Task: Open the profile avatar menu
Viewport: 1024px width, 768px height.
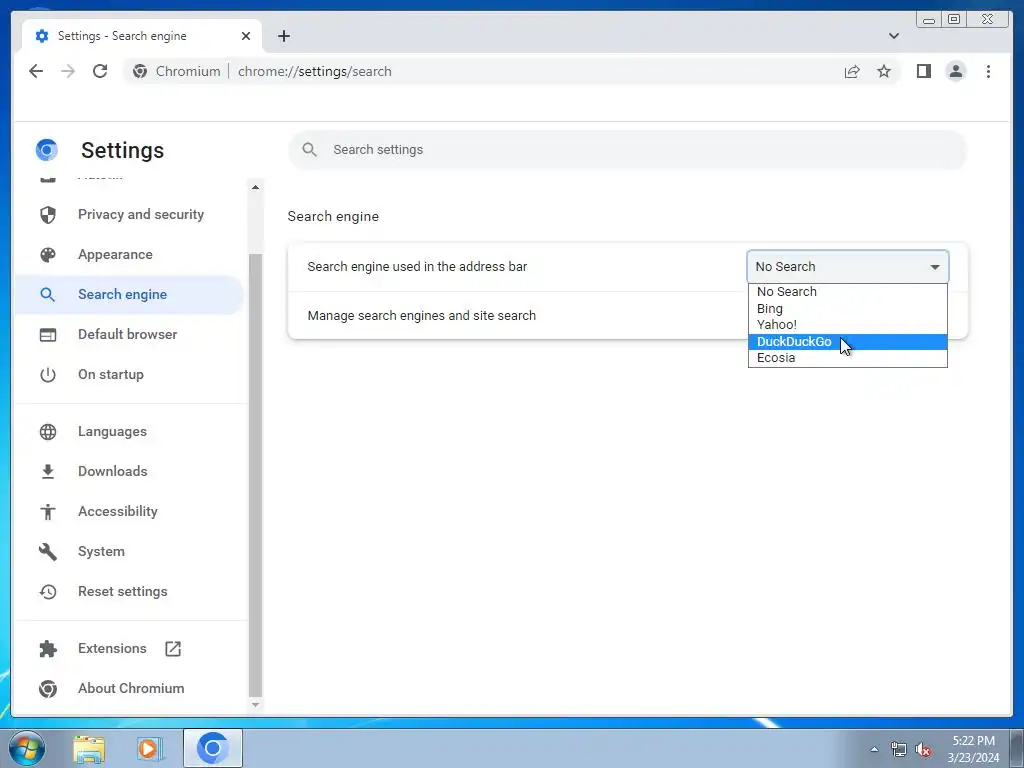Action: pos(955,71)
